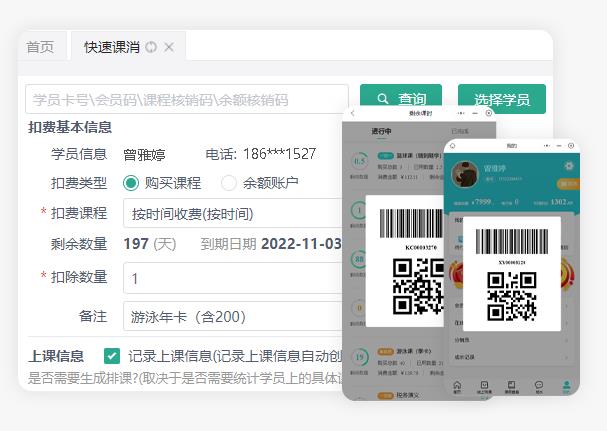Minimize the 剩余课时 mini program
Screen dimensions: 607x431
[x=475, y=113]
